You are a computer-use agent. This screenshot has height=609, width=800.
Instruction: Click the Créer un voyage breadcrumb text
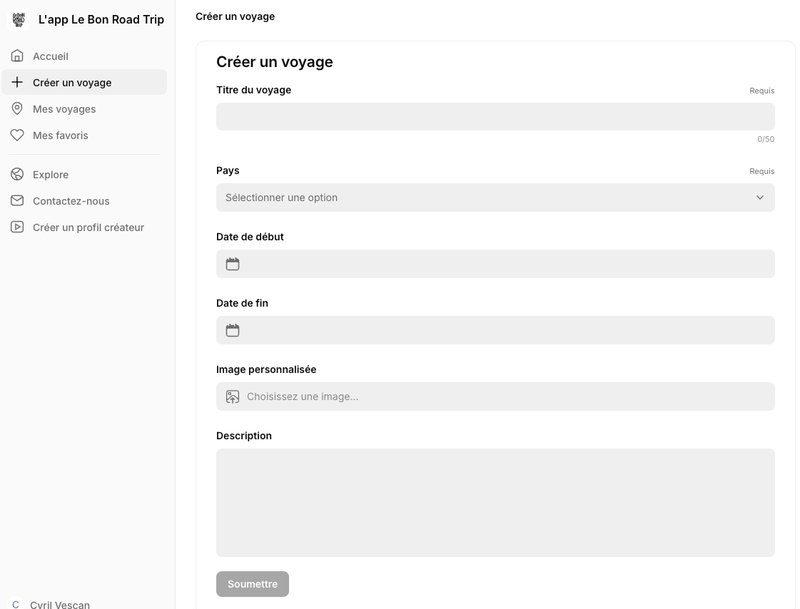click(x=235, y=16)
